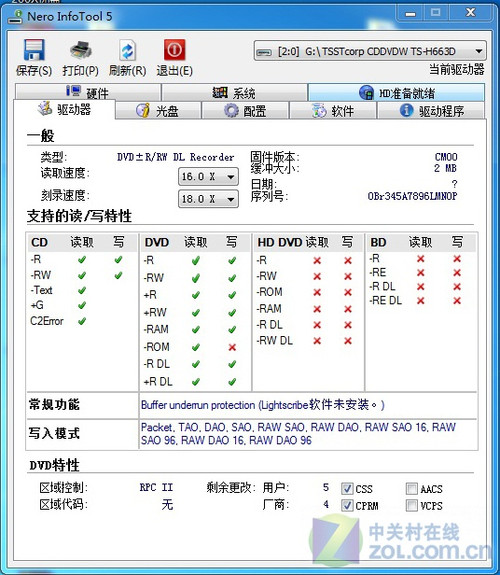
Task: Click the Refresh (刷新) icon
Action: point(127,50)
